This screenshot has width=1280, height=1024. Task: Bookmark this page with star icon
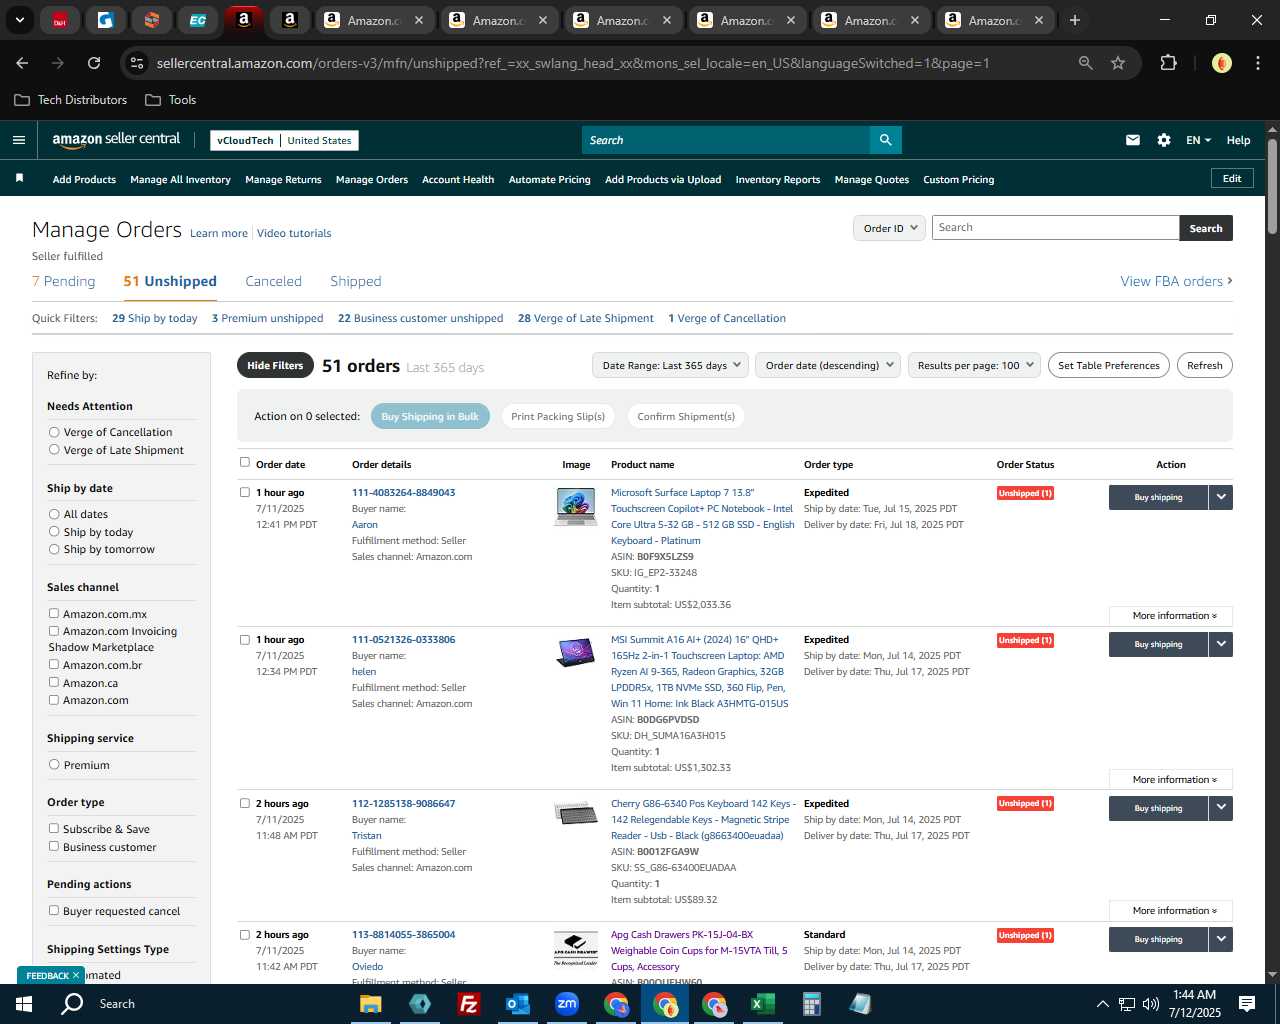[1118, 63]
